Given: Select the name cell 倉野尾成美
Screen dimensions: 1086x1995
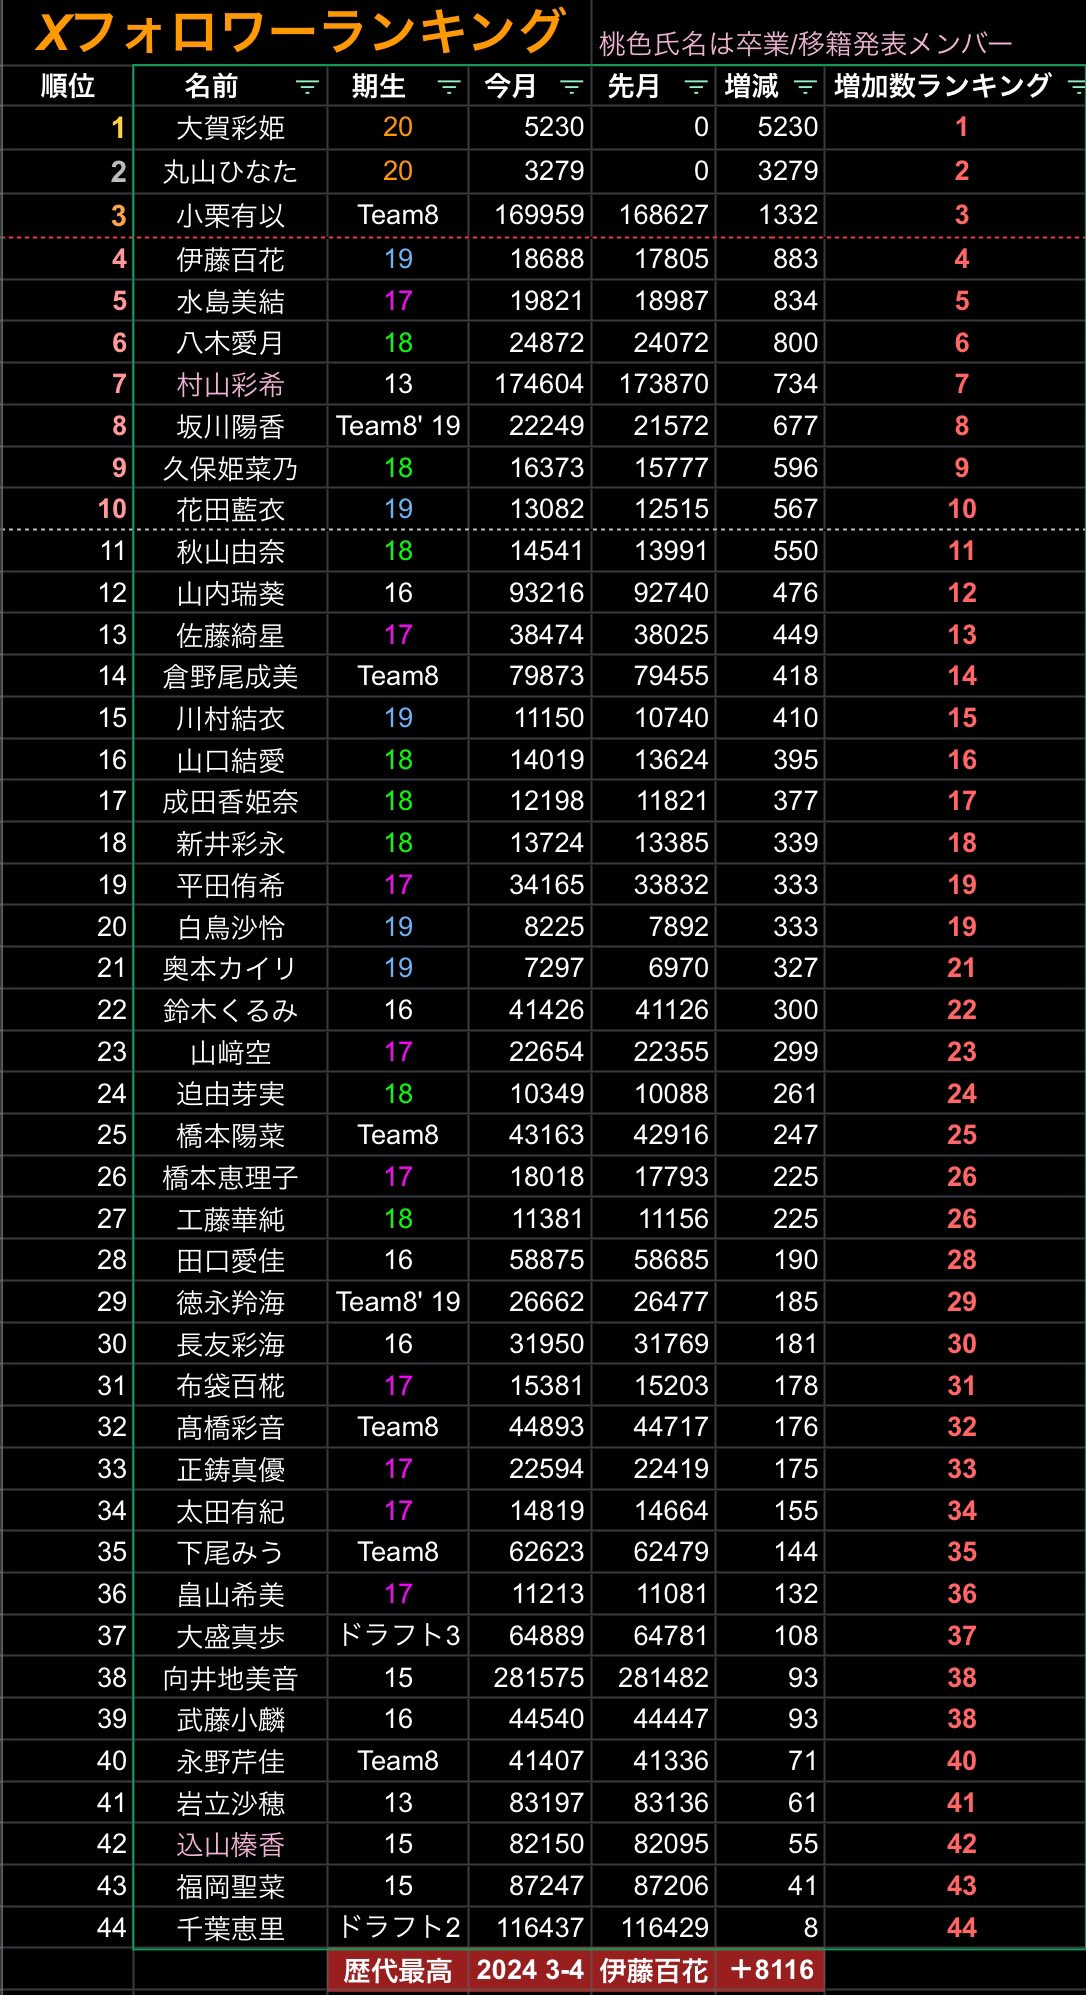Looking at the screenshot, I should pyautogui.click(x=230, y=676).
